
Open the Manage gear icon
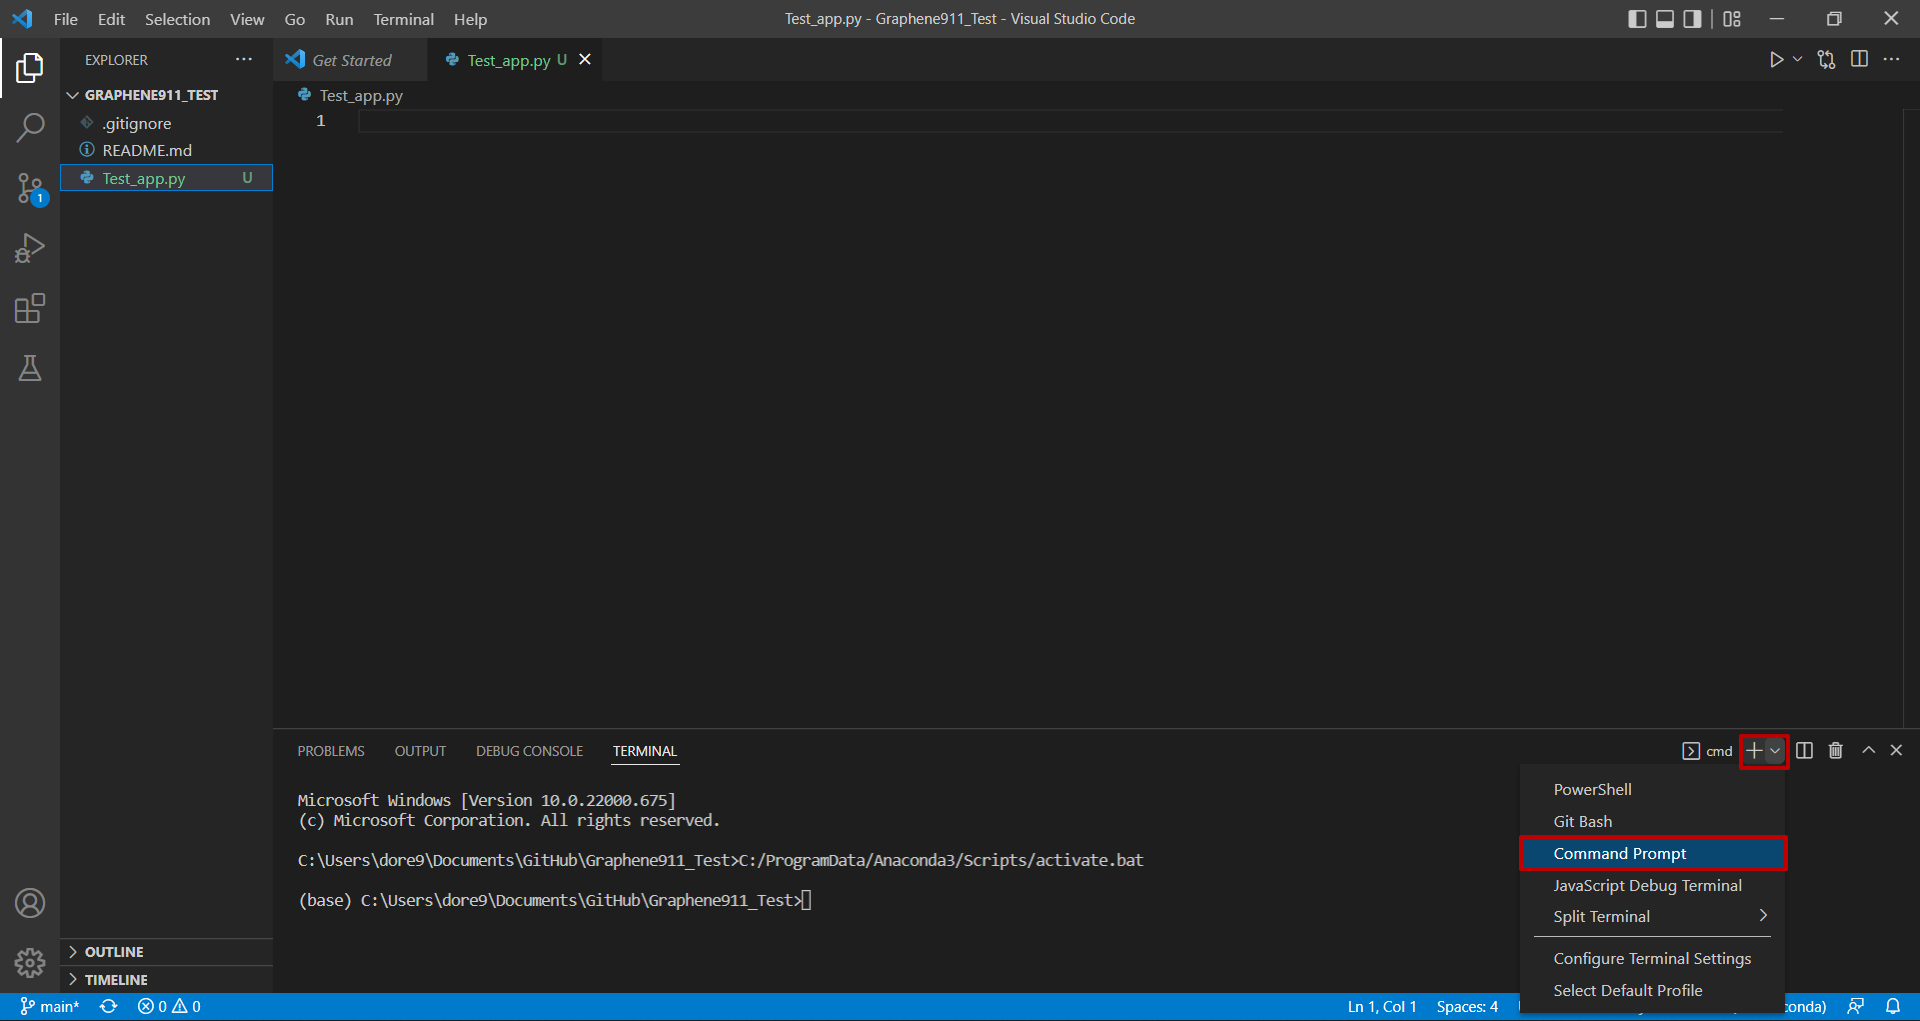(x=30, y=963)
